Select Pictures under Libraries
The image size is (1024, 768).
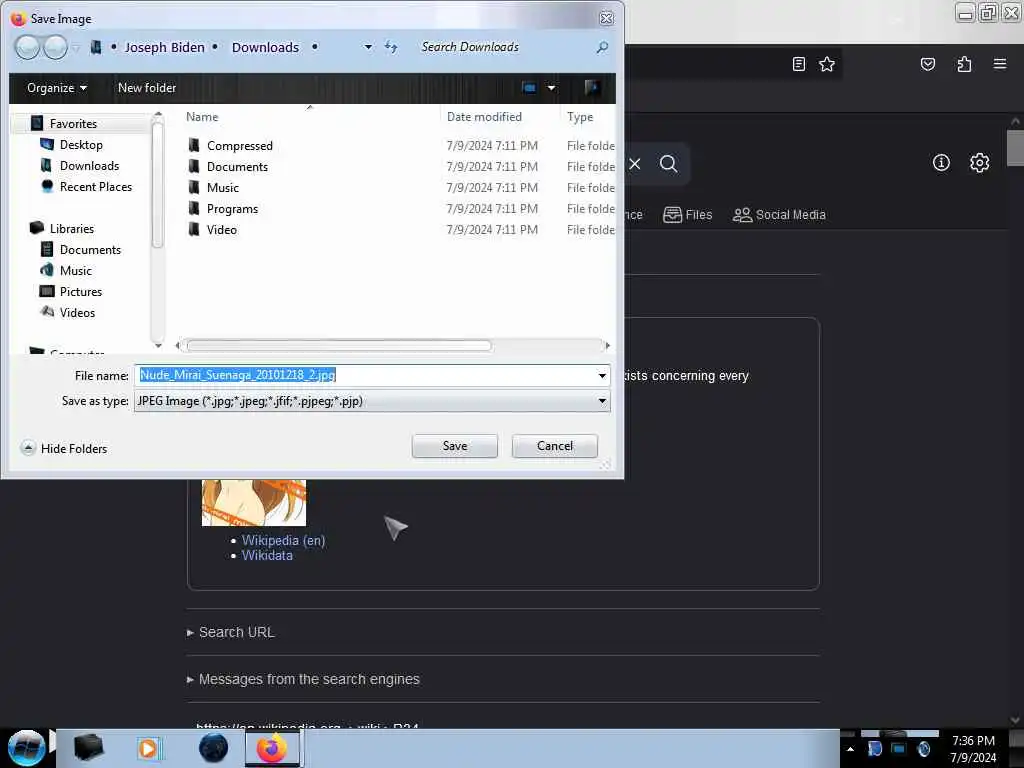tap(80, 291)
